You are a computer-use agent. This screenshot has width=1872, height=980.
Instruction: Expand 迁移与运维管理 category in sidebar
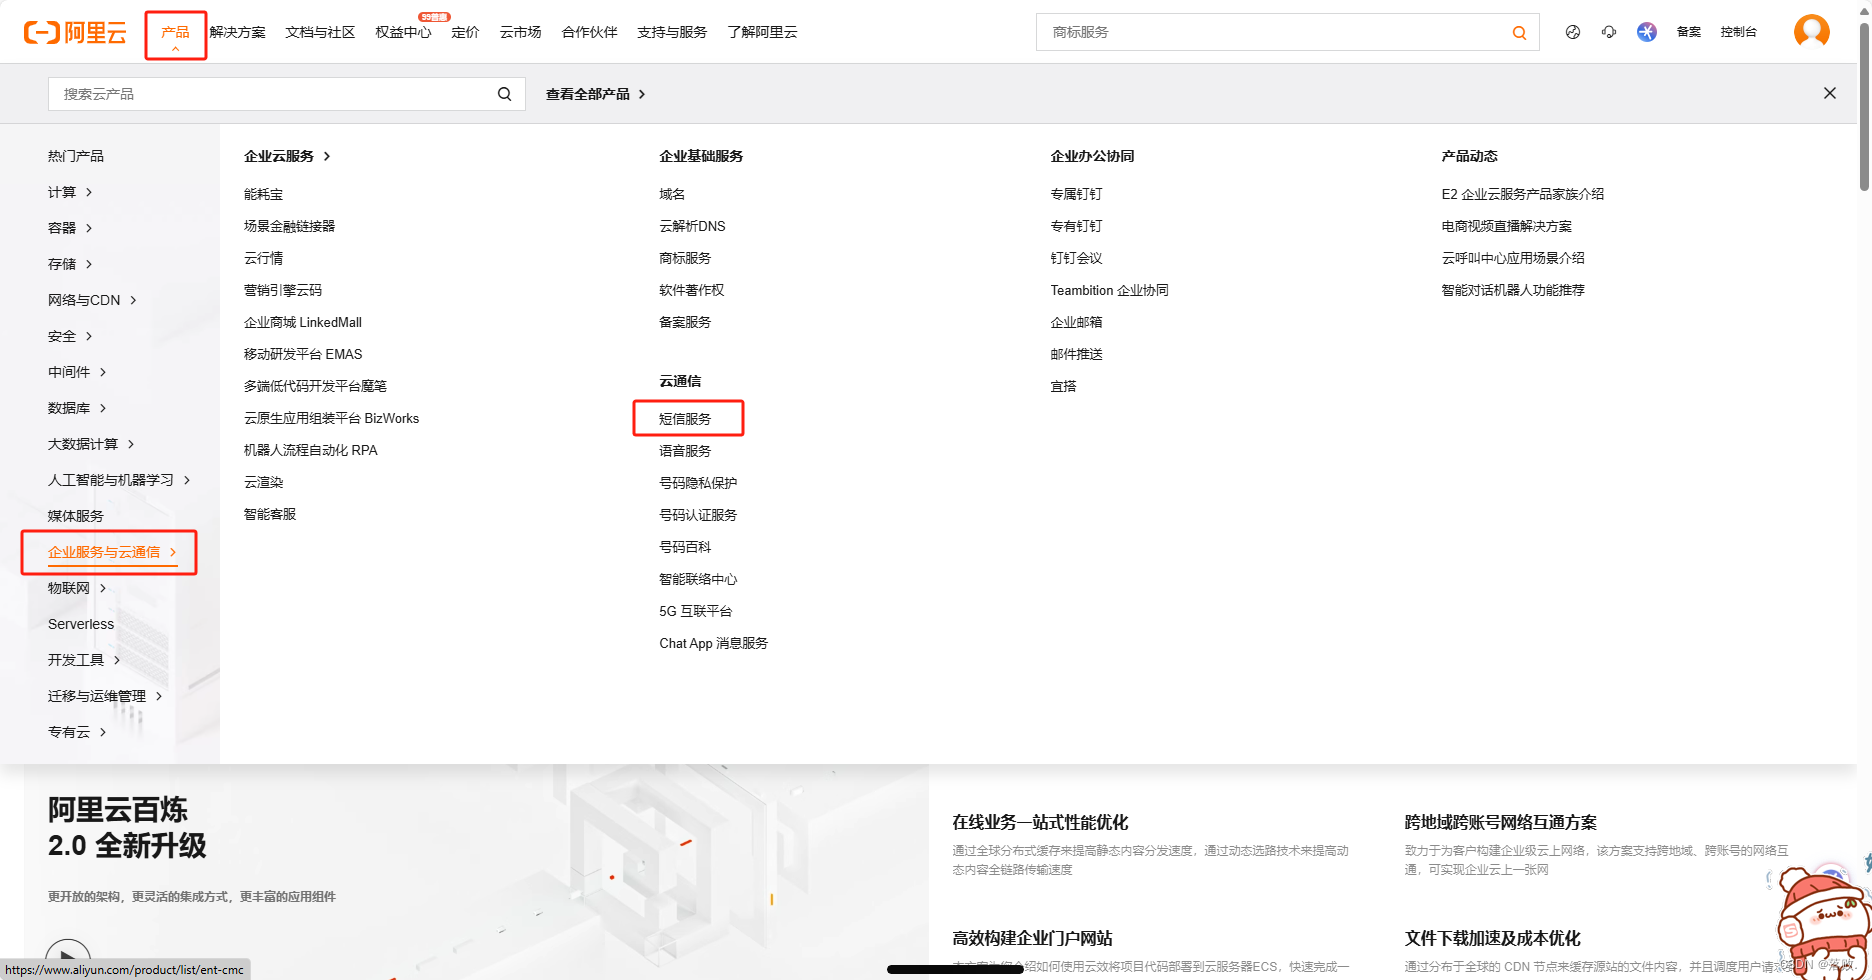pos(105,696)
